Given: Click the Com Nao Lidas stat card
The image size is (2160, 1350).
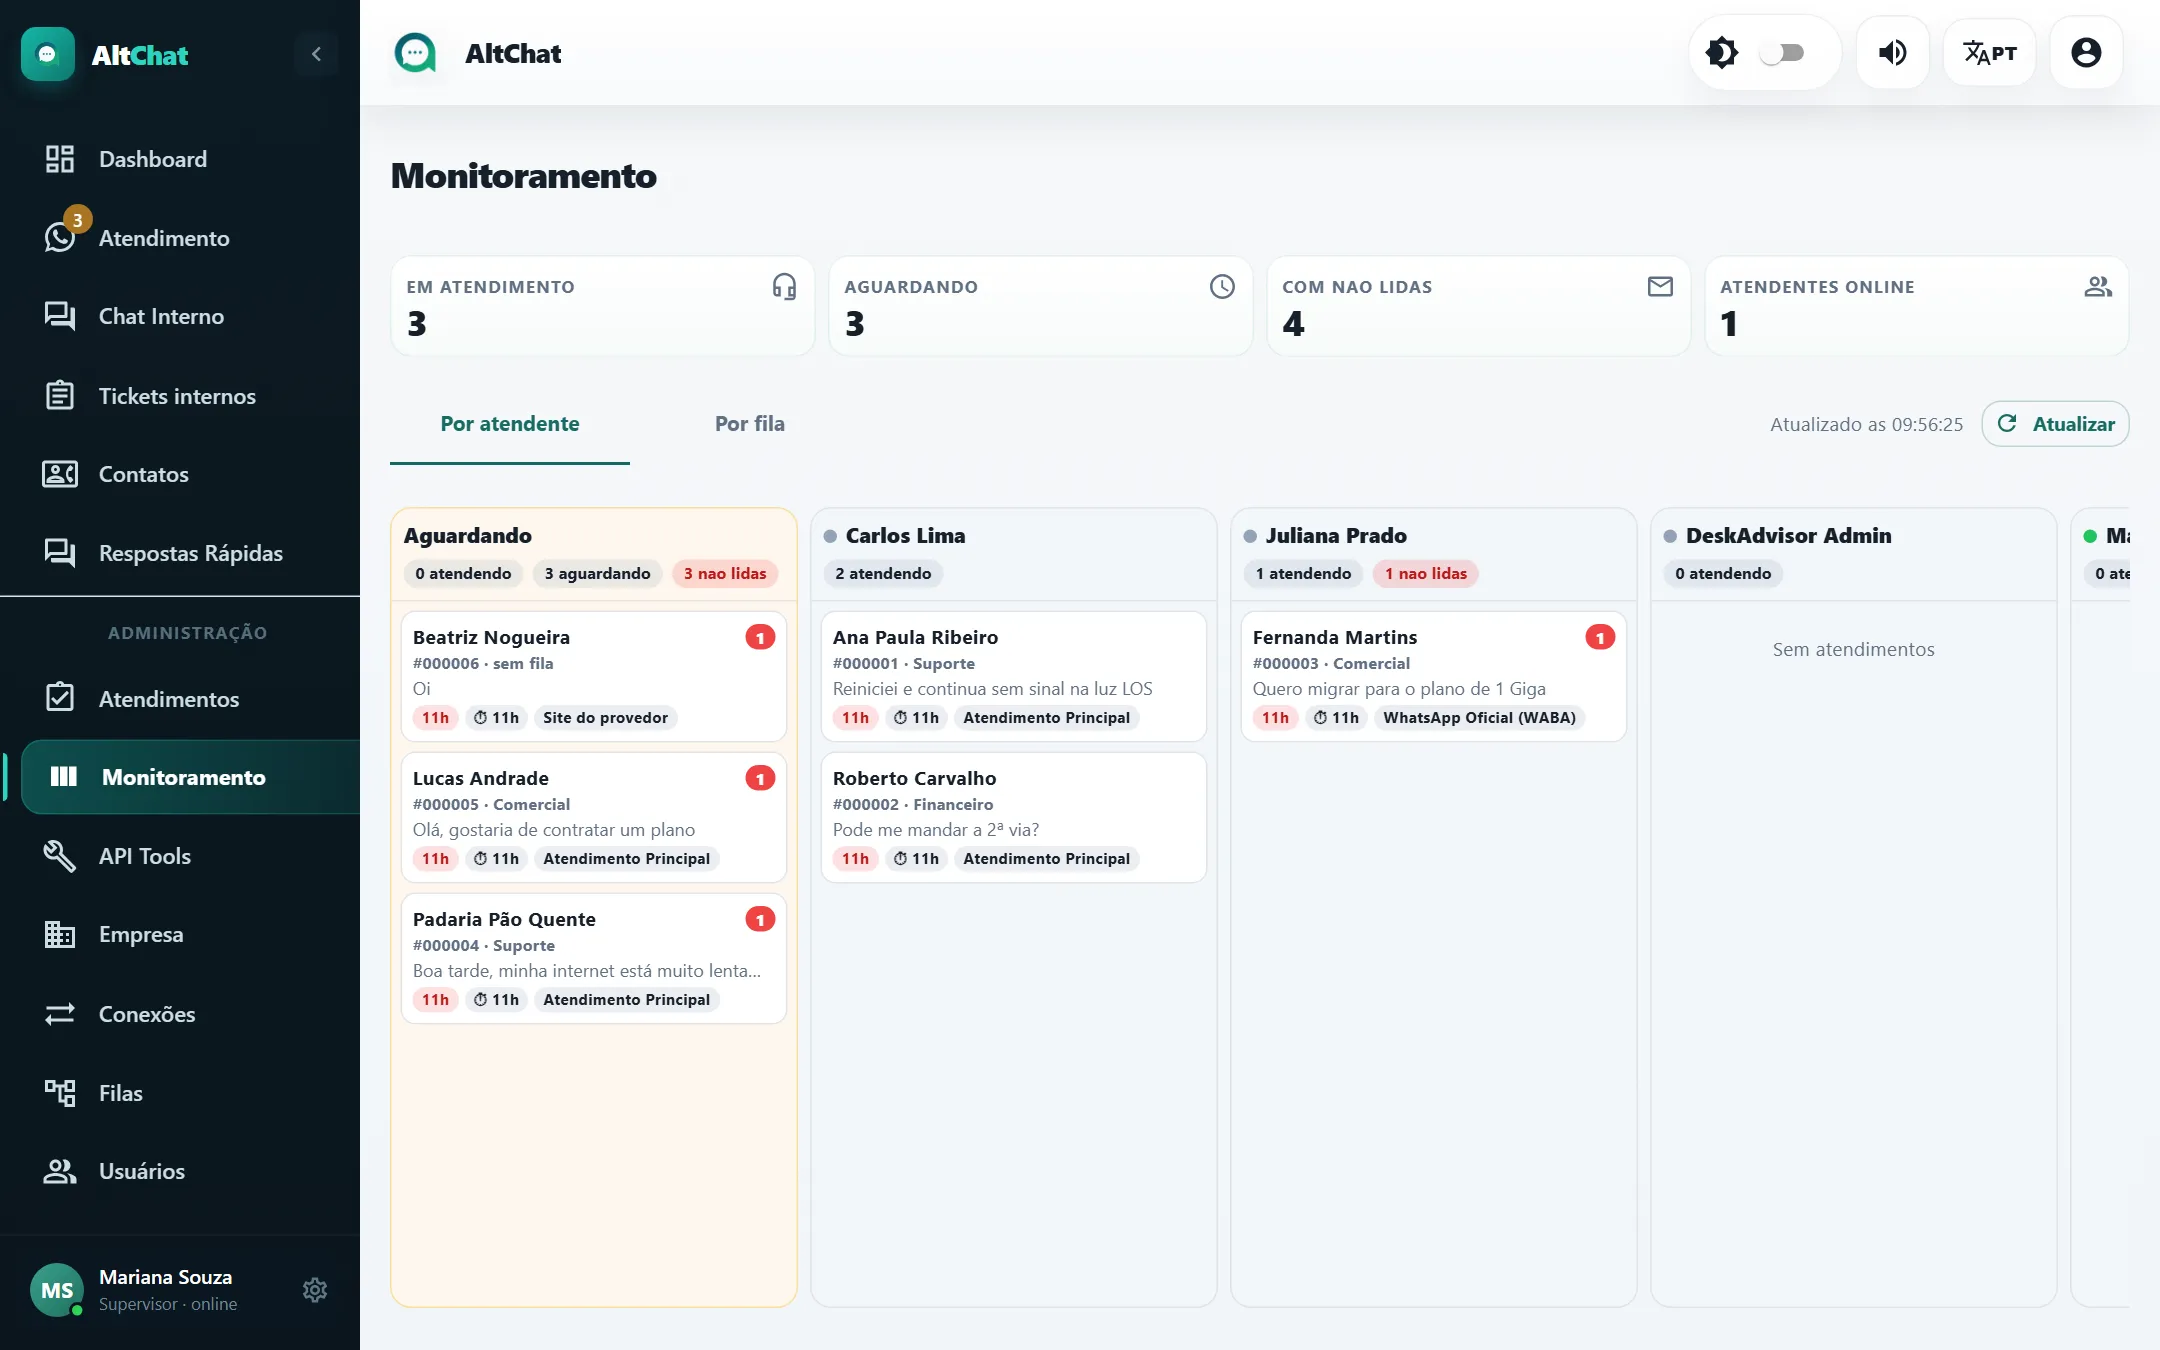Looking at the screenshot, I should click(x=1478, y=306).
